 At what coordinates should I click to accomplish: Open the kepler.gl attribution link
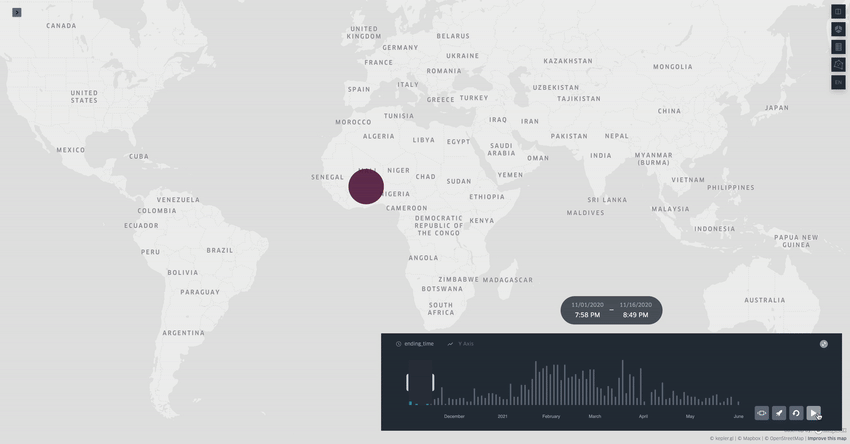click(722, 438)
